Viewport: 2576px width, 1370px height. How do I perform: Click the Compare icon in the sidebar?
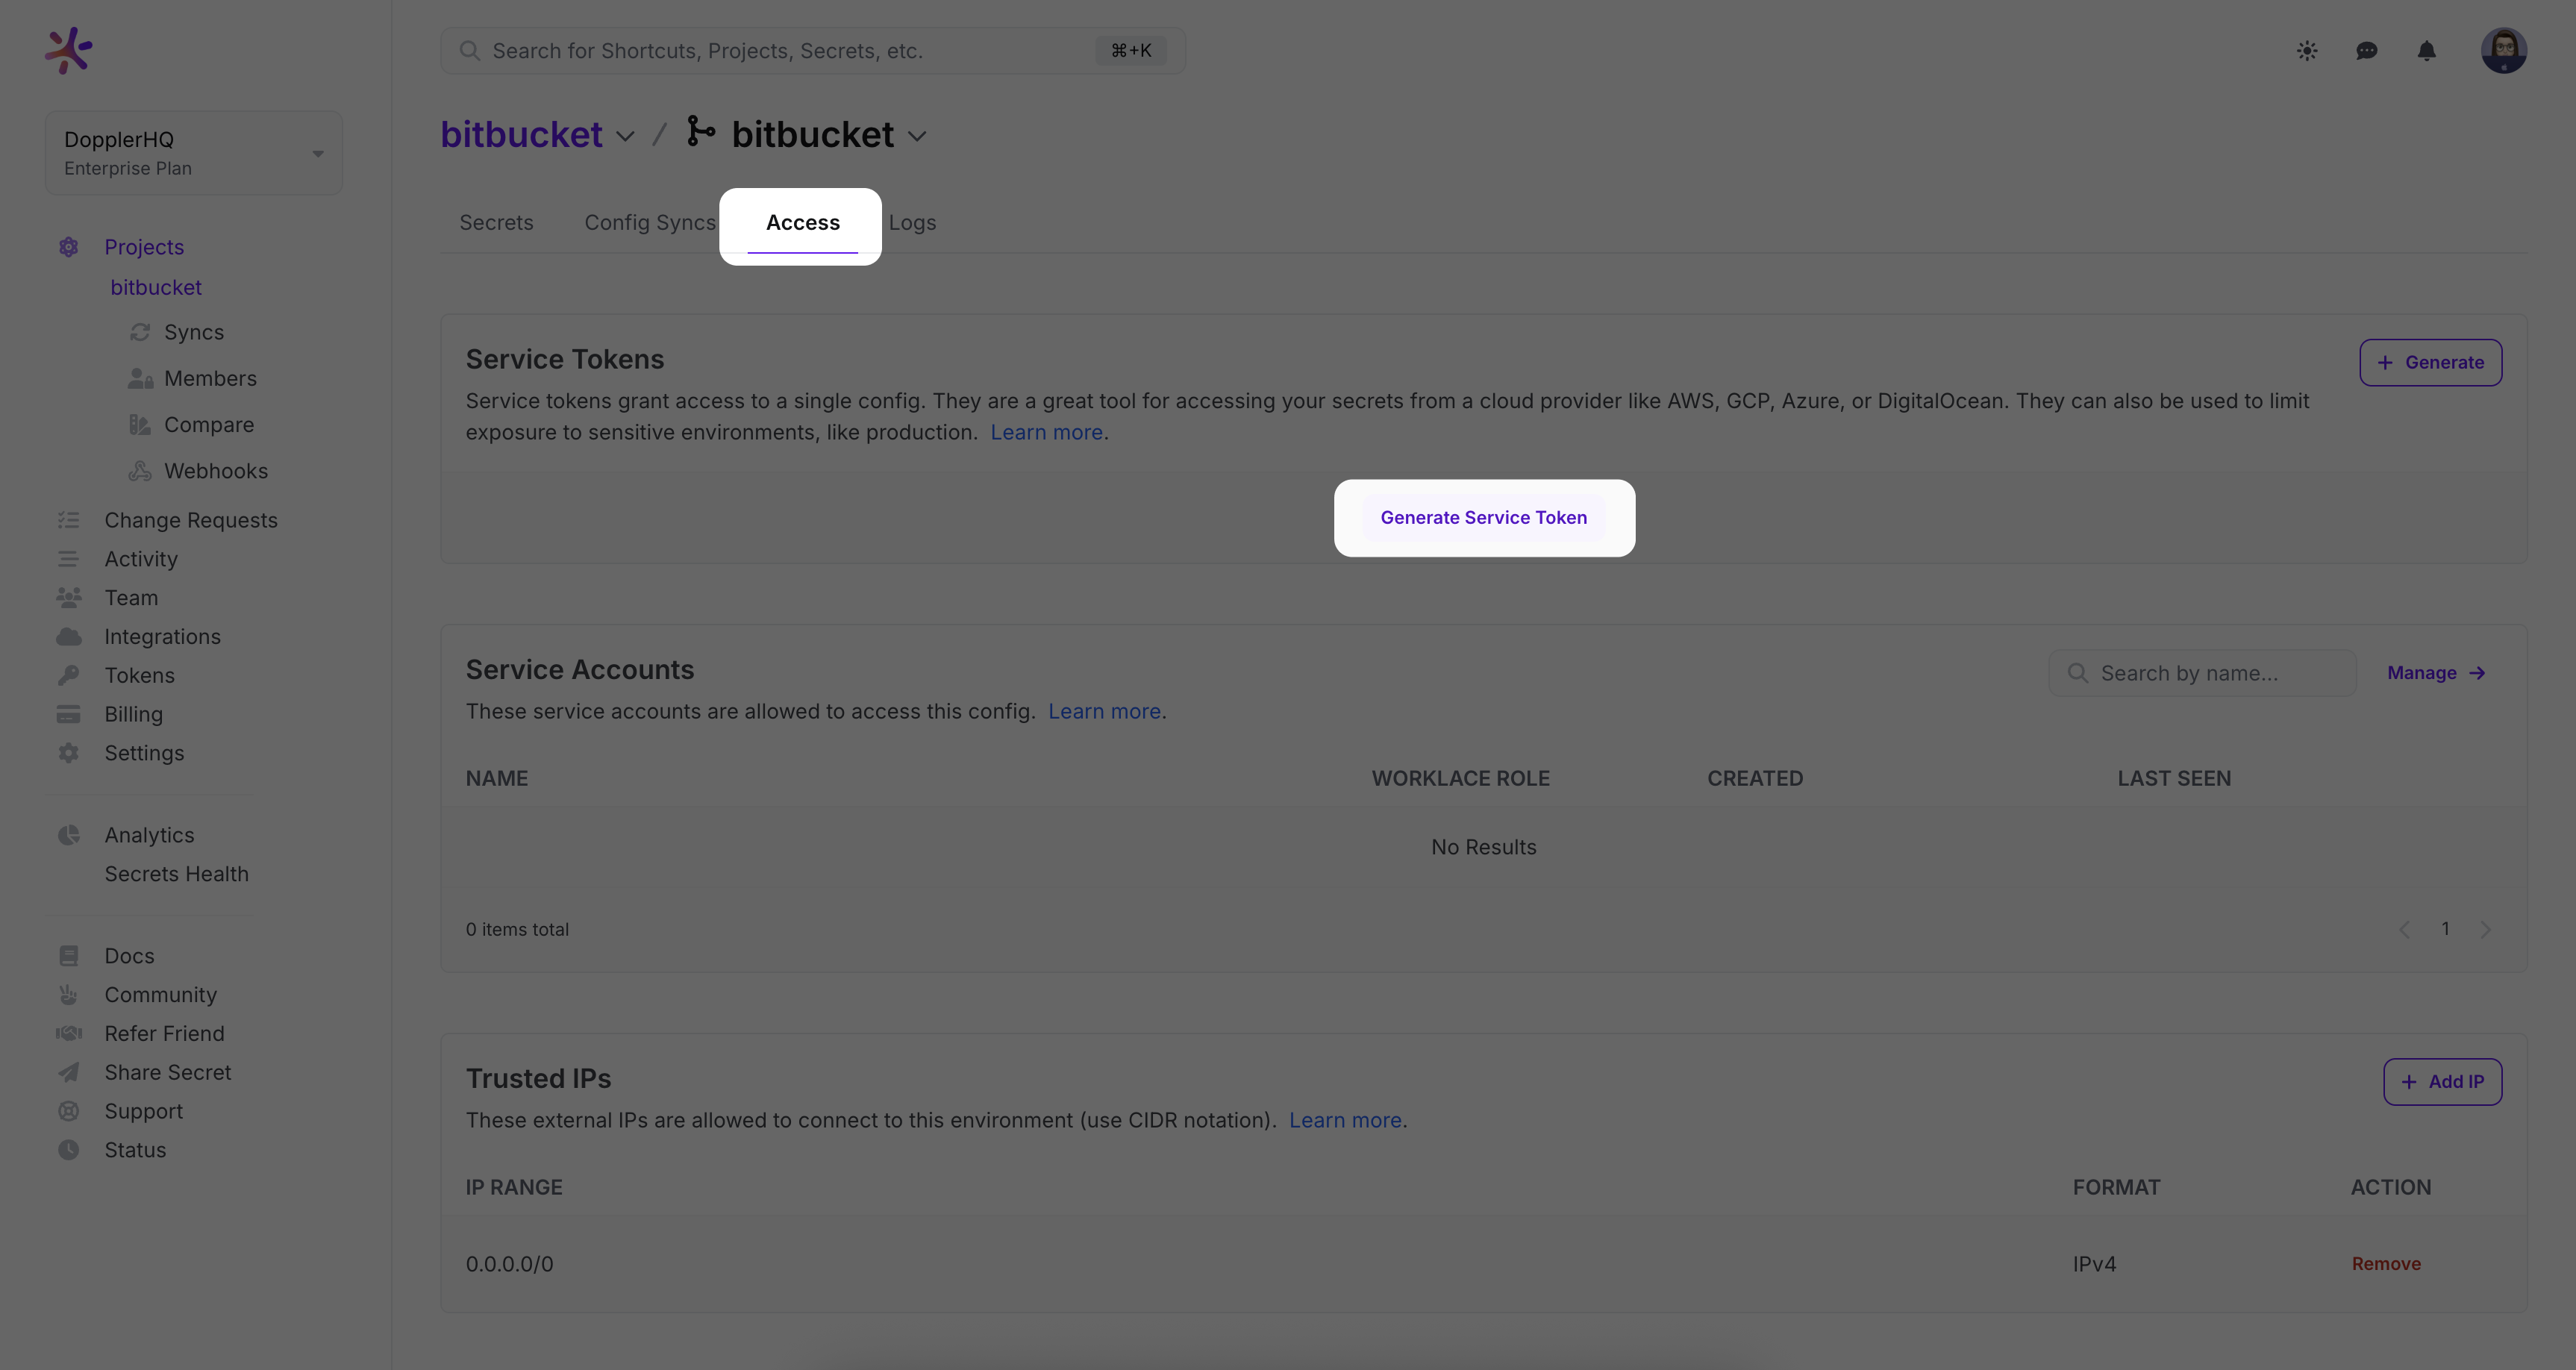pos(140,425)
